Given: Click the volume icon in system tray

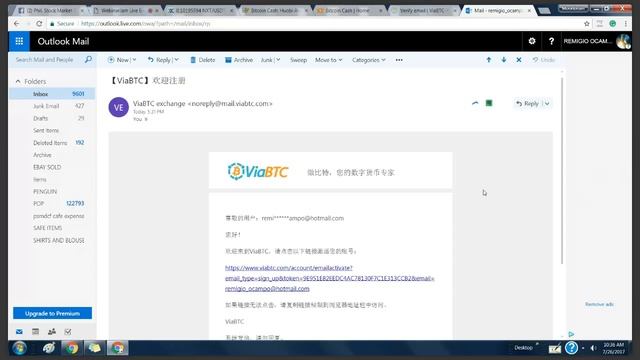Looking at the screenshot, I should (593, 348).
